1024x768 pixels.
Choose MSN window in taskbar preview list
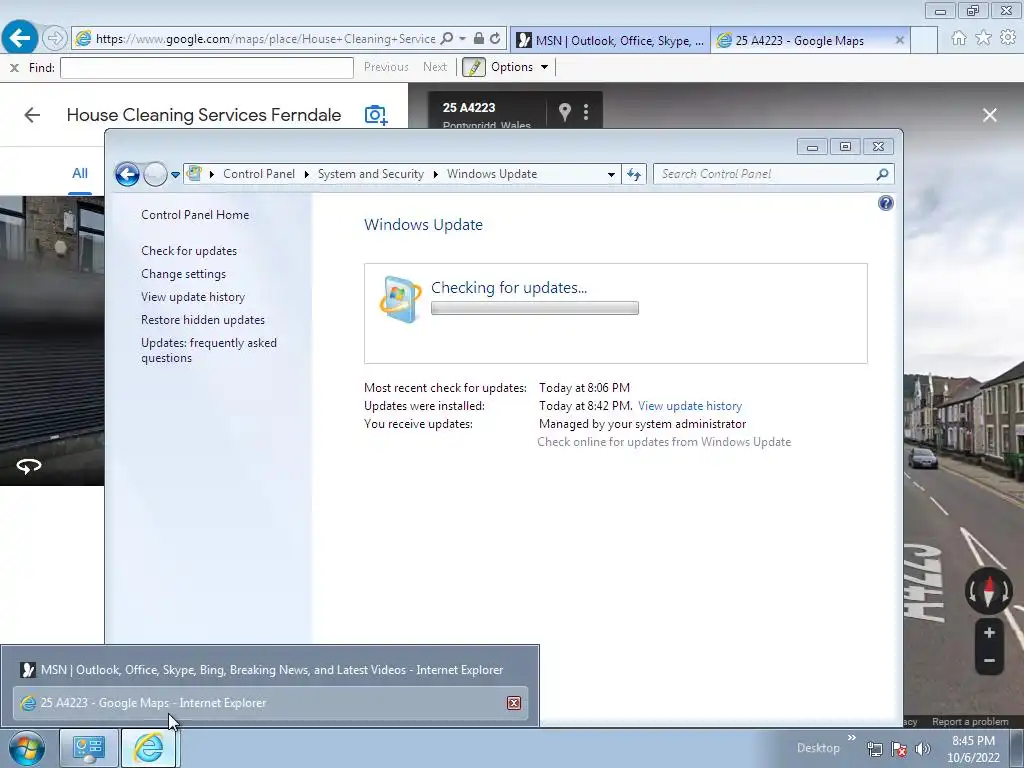click(x=271, y=670)
